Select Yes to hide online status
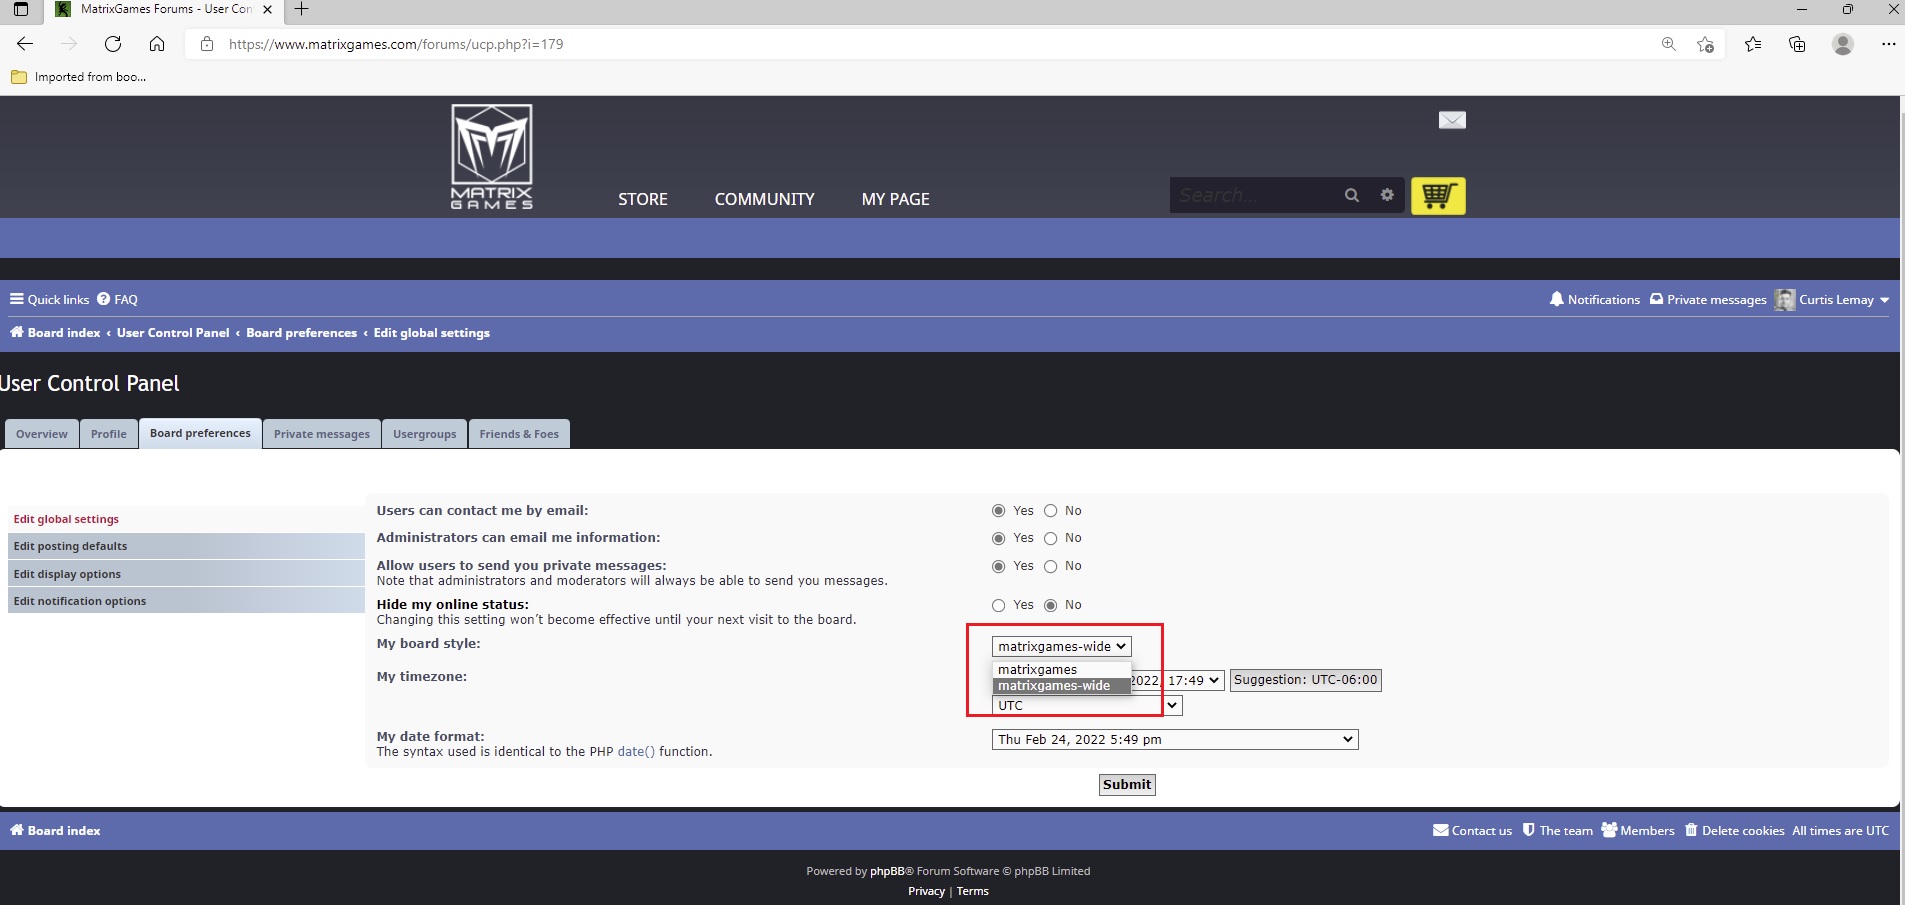 coord(998,605)
